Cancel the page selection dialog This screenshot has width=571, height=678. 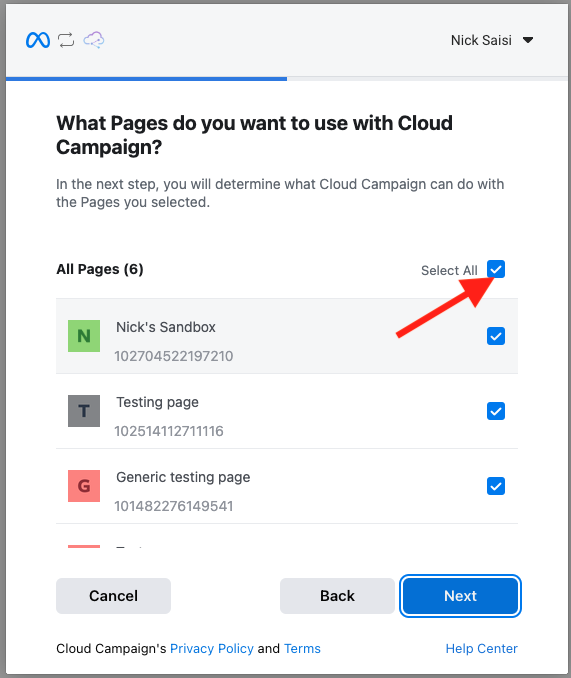click(113, 596)
